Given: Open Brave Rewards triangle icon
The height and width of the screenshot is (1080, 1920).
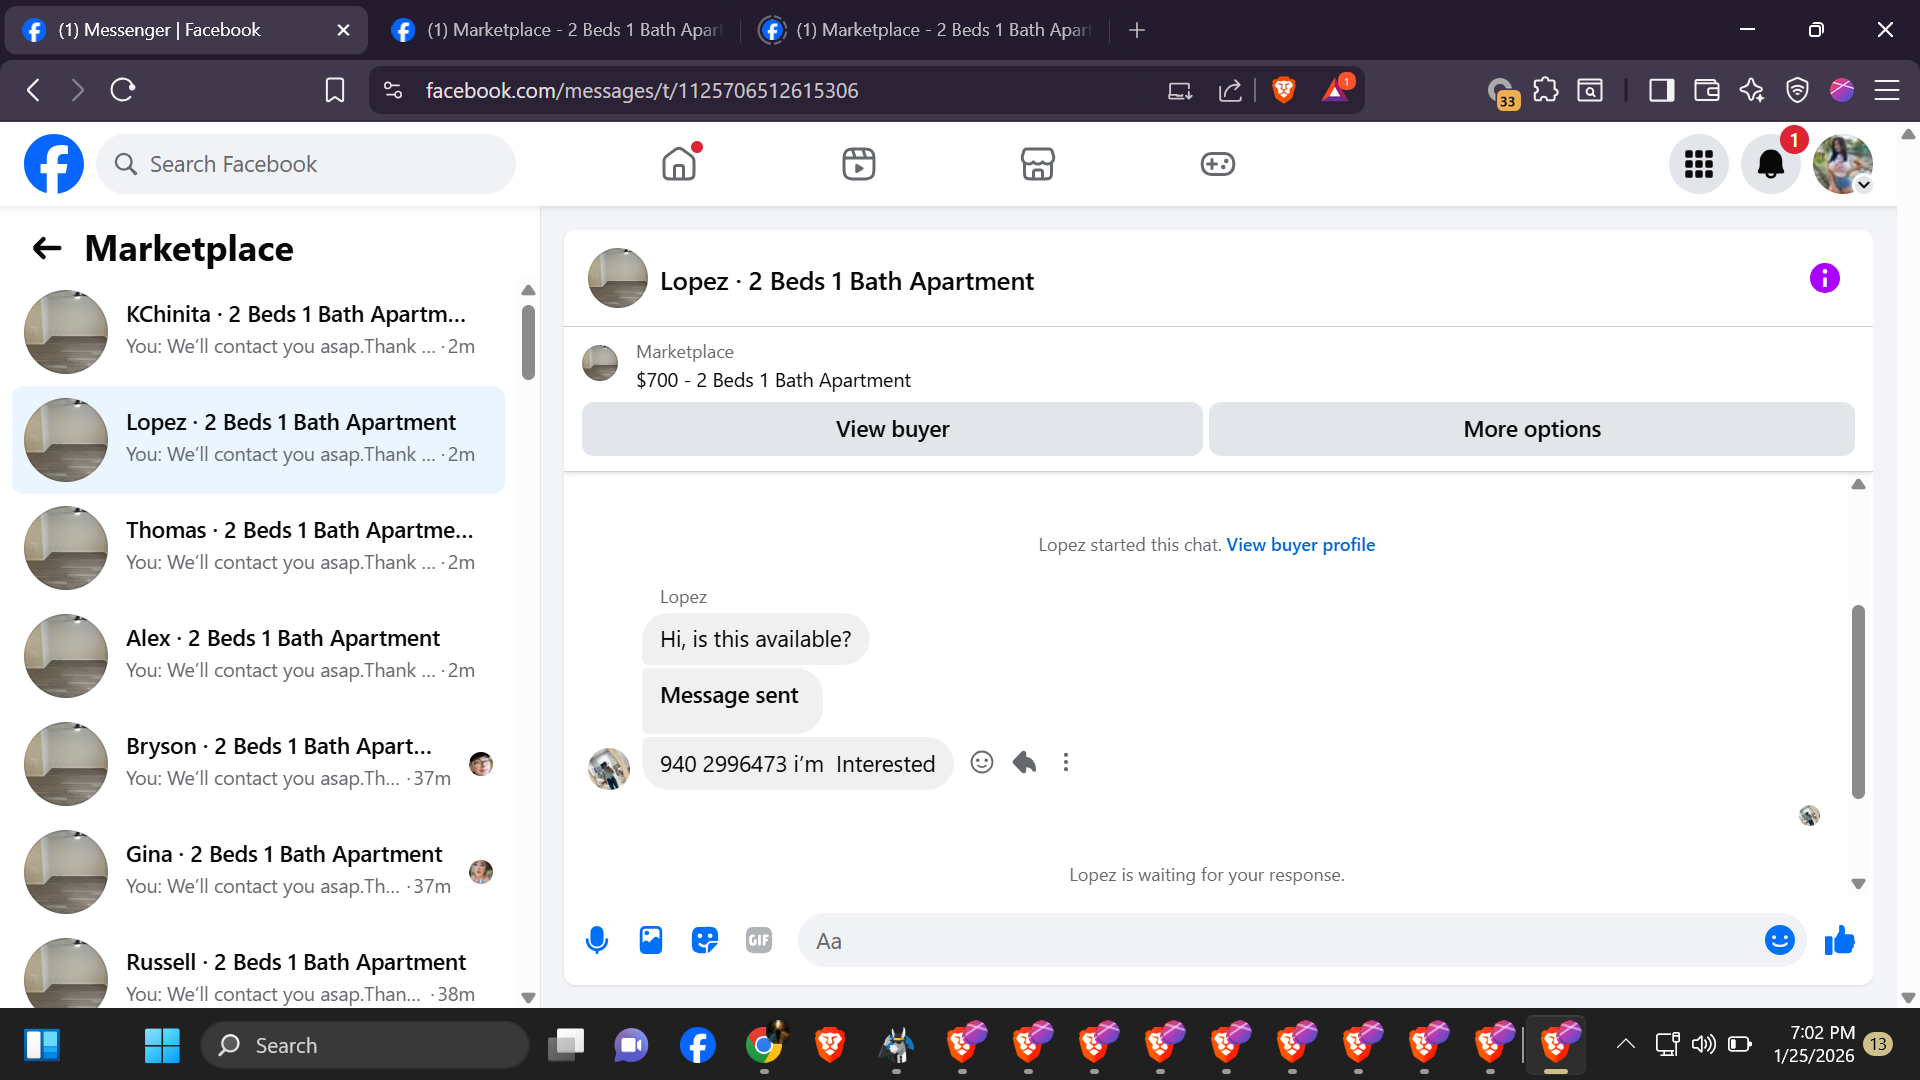Looking at the screenshot, I should click(x=1336, y=90).
